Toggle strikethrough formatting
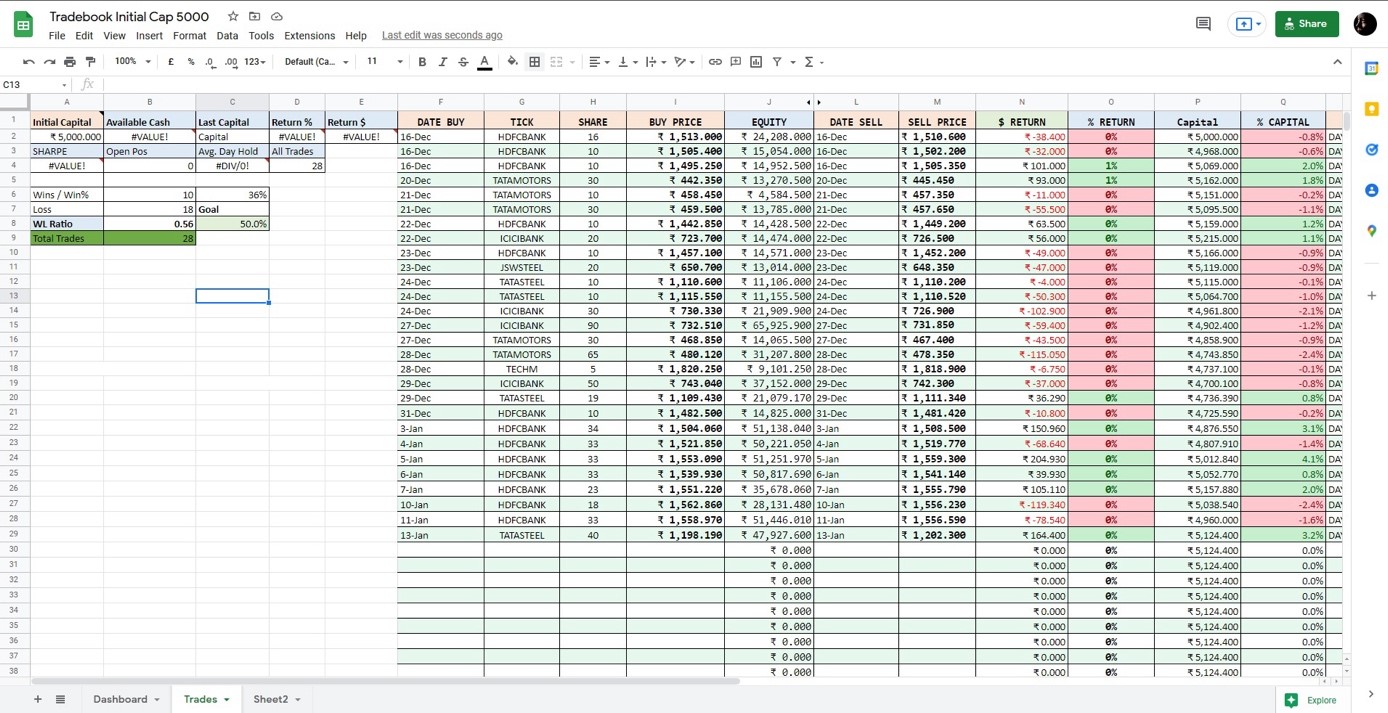 (x=463, y=62)
